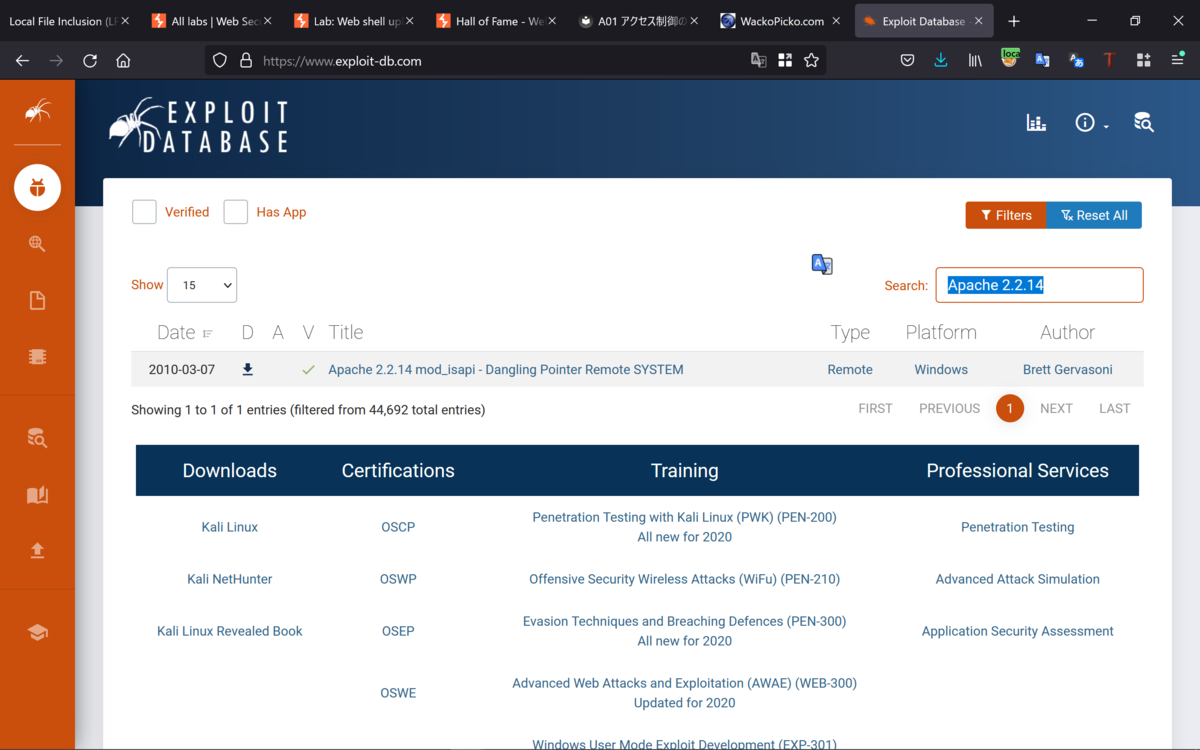
Task: Click the Pocket save icon in toolbar
Action: click(907, 61)
